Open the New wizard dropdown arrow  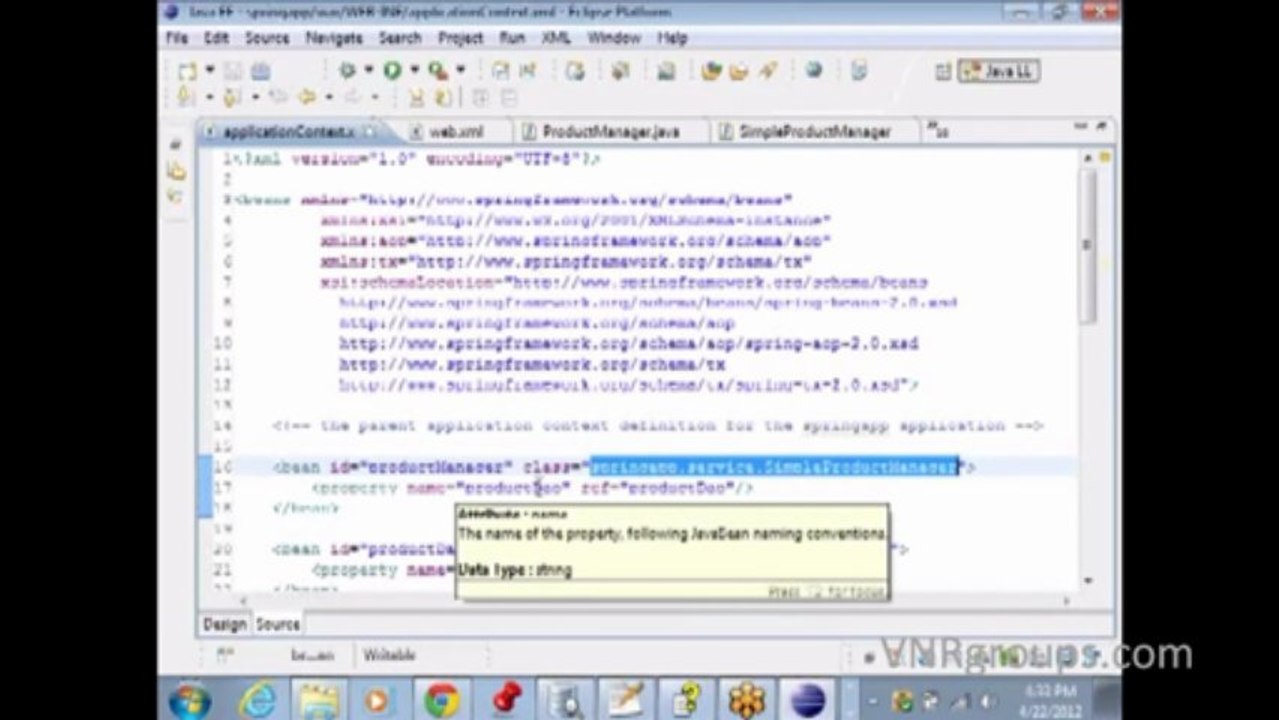210,71
